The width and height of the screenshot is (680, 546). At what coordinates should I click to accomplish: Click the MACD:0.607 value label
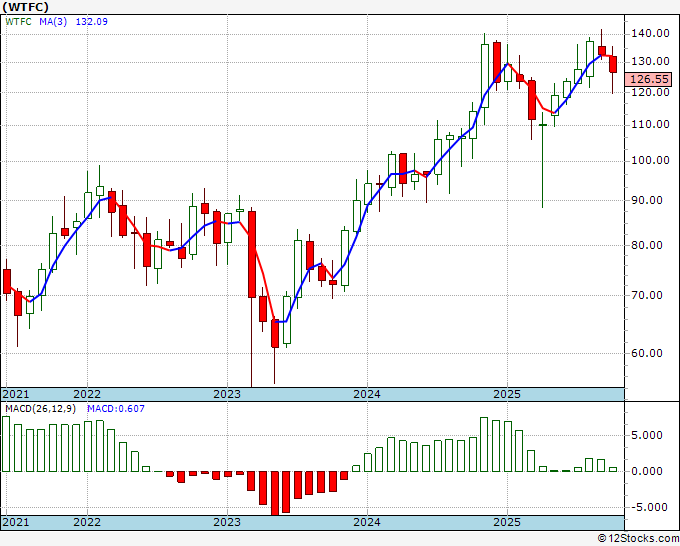coord(116,409)
